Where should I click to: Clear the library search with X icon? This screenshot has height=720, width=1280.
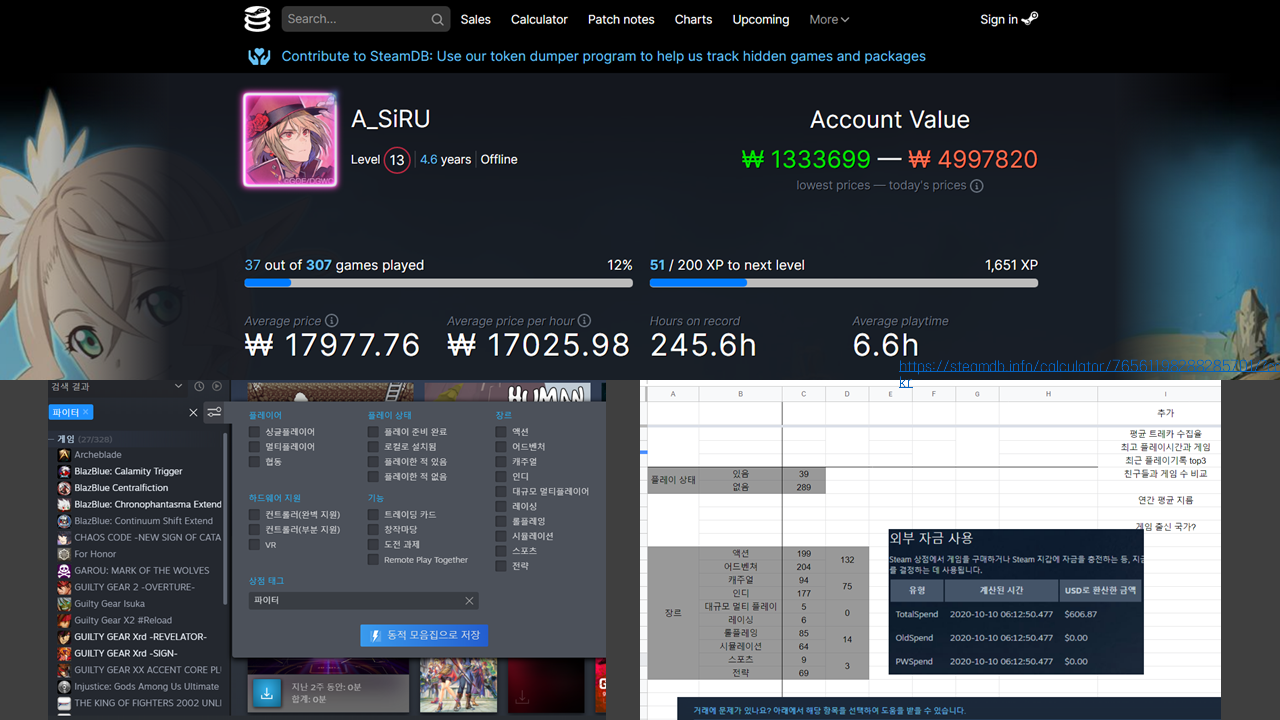[194, 412]
